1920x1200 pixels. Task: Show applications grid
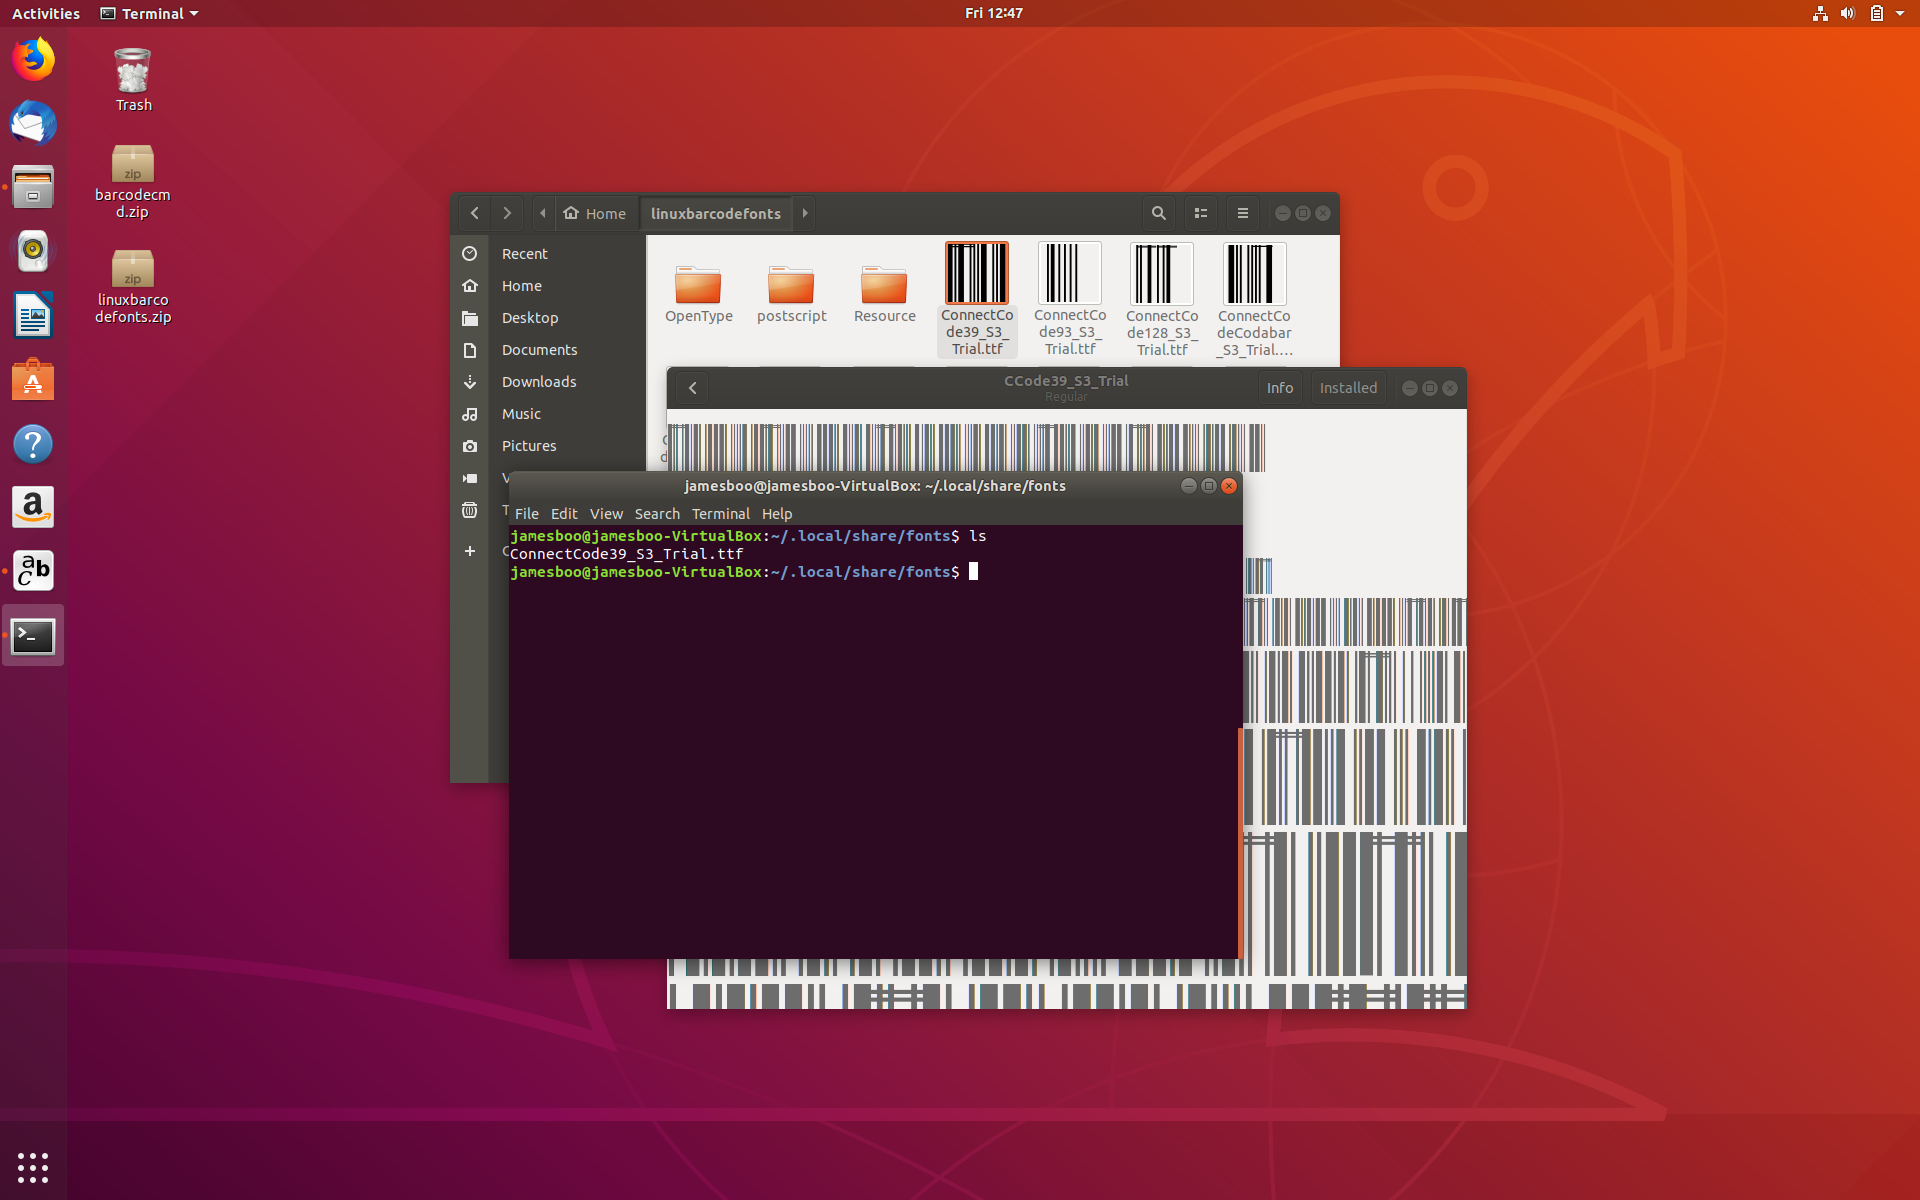33,1167
